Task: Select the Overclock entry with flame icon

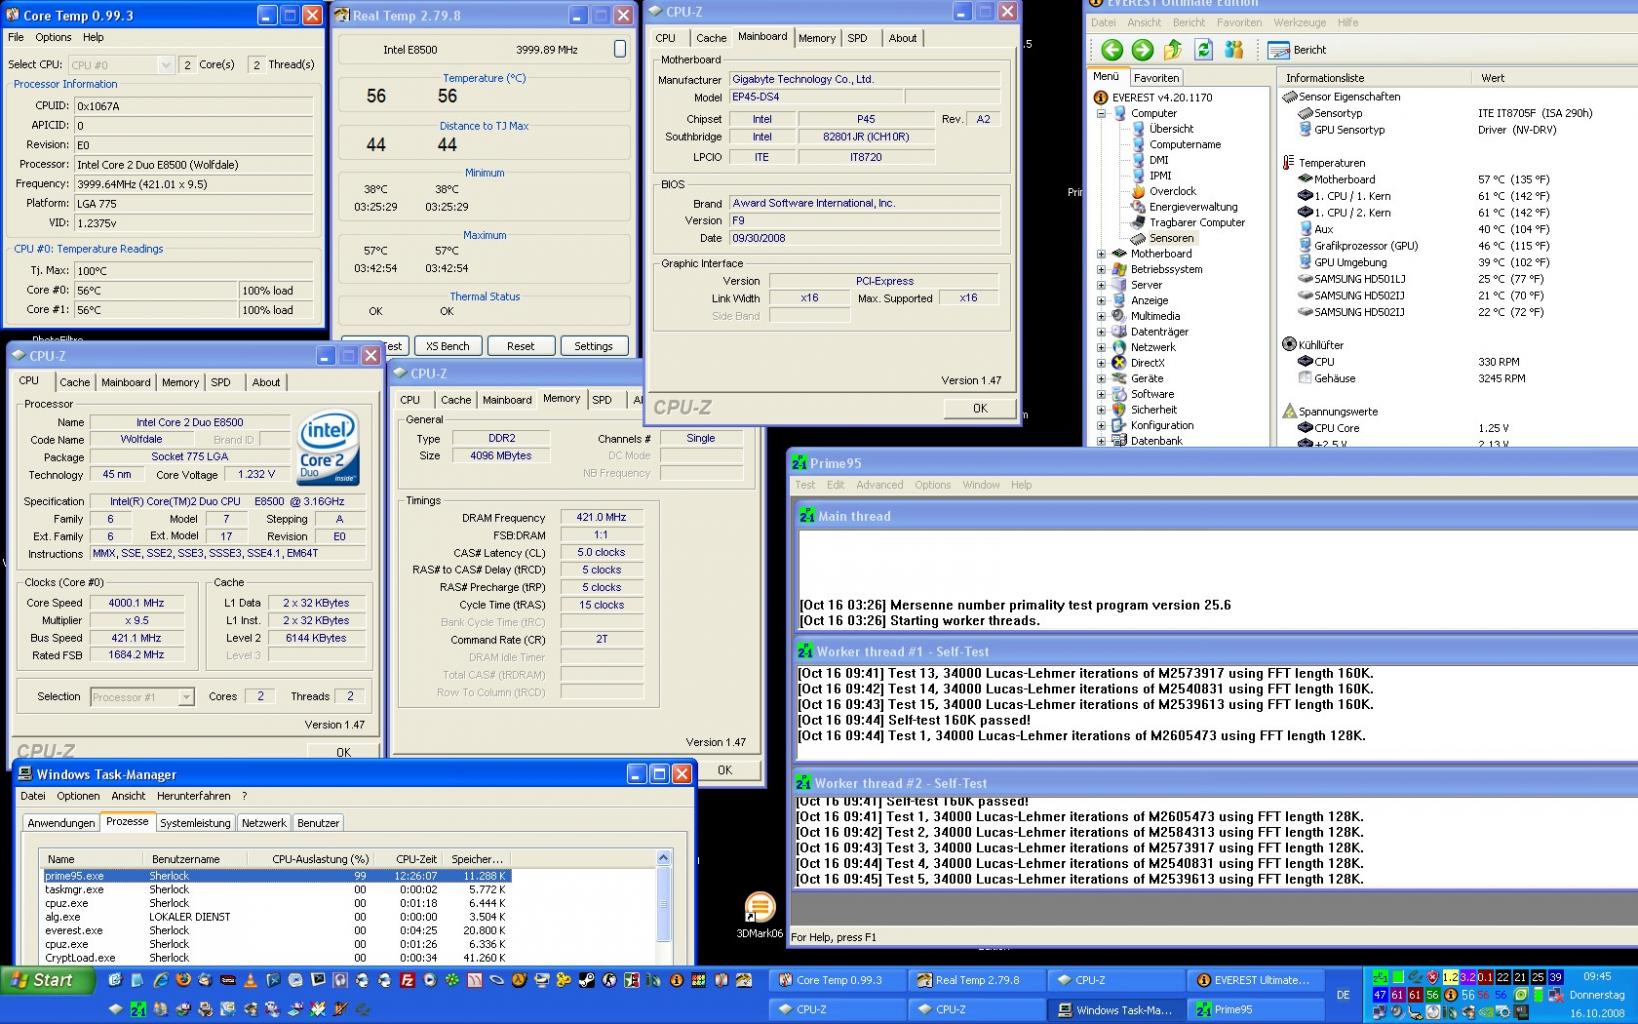Action: tap(1164, 191)
